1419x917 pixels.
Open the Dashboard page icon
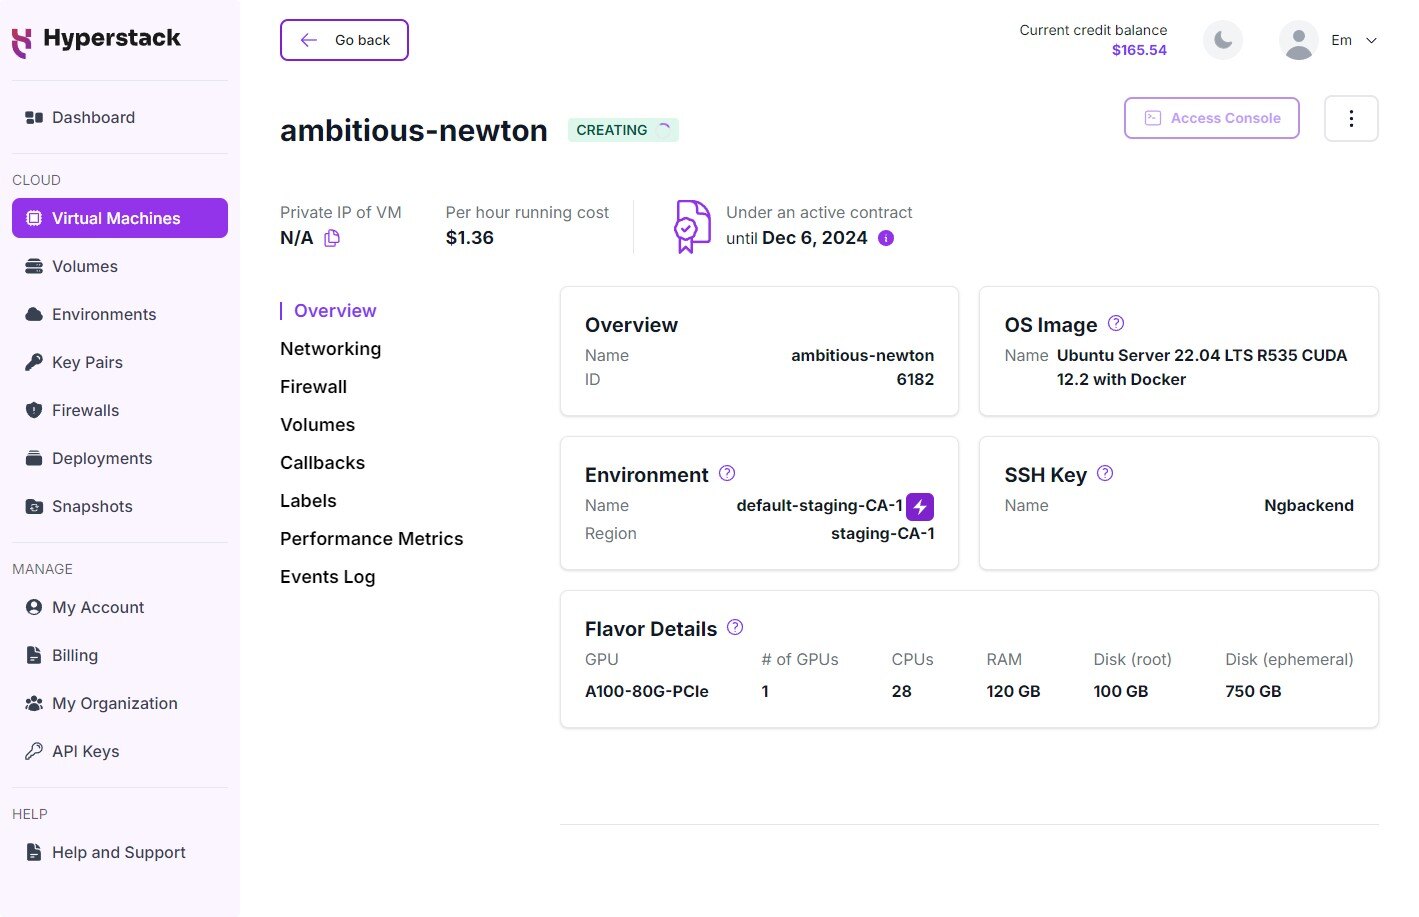click(34, 118)
